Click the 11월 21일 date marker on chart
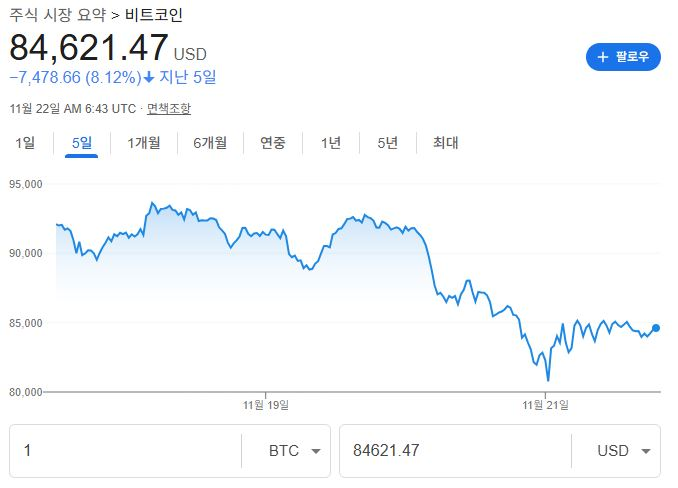 point(545,405)
